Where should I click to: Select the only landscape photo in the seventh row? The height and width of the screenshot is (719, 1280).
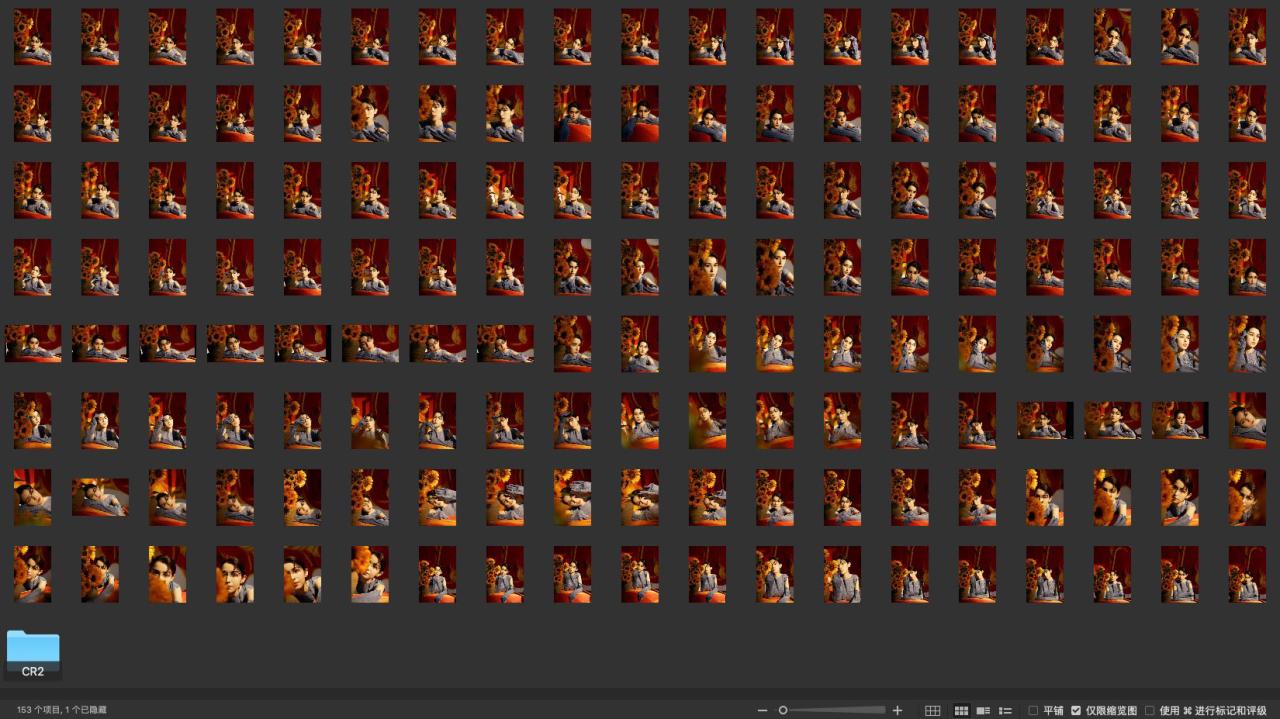(100, 497)
